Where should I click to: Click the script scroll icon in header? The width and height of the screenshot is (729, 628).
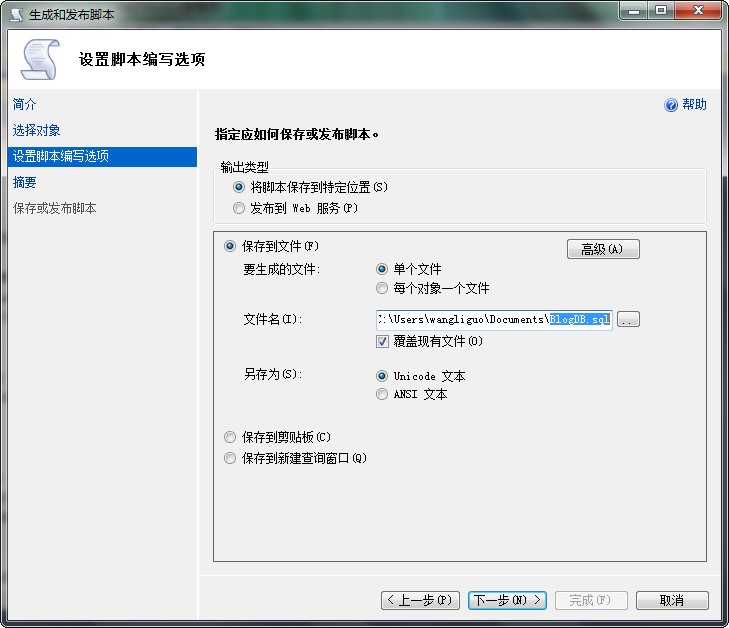click(x=40, y=59)
